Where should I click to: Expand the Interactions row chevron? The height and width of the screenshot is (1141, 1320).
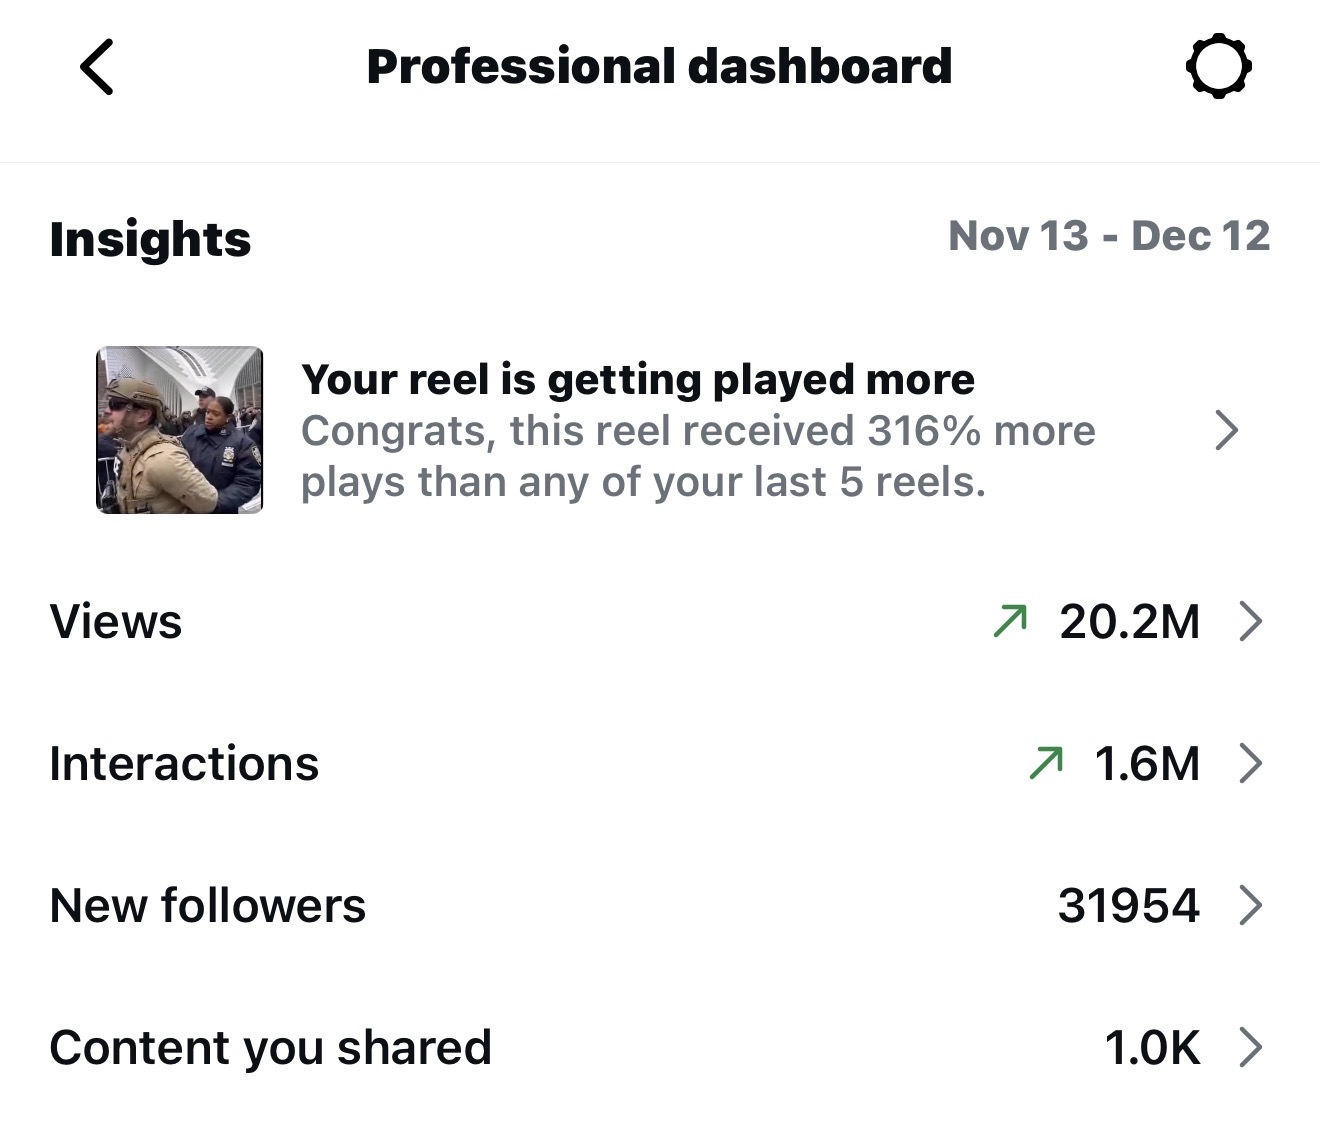tap(1250, 763)
